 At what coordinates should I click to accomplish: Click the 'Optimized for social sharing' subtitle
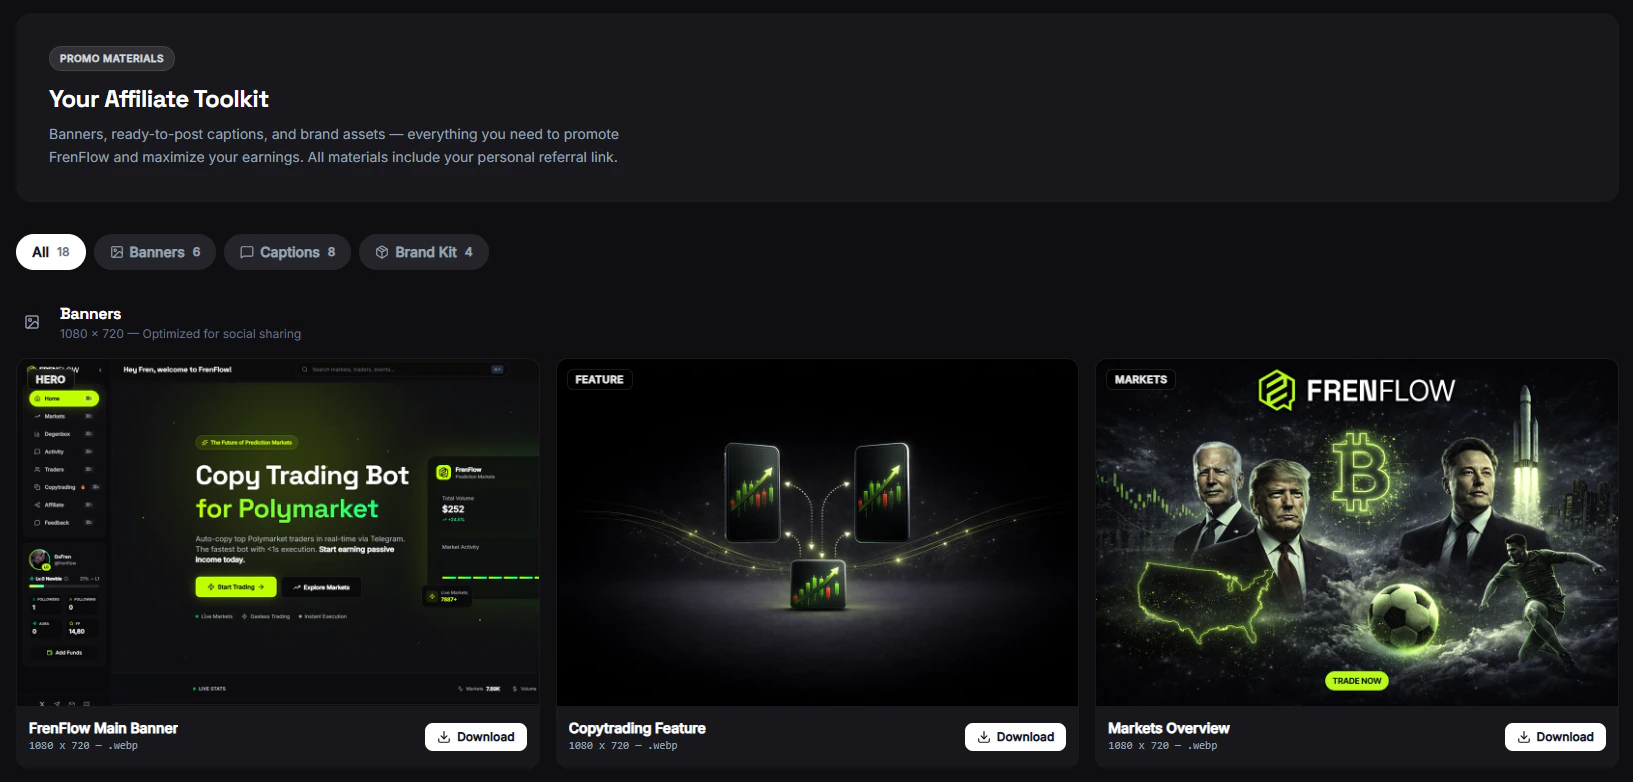click(x=222, y=334)
